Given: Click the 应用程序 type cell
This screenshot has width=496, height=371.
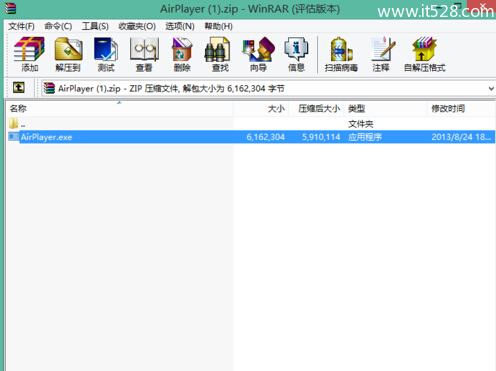Looking at the screenshot, I should pyautogui.click(x=365, y=137).
